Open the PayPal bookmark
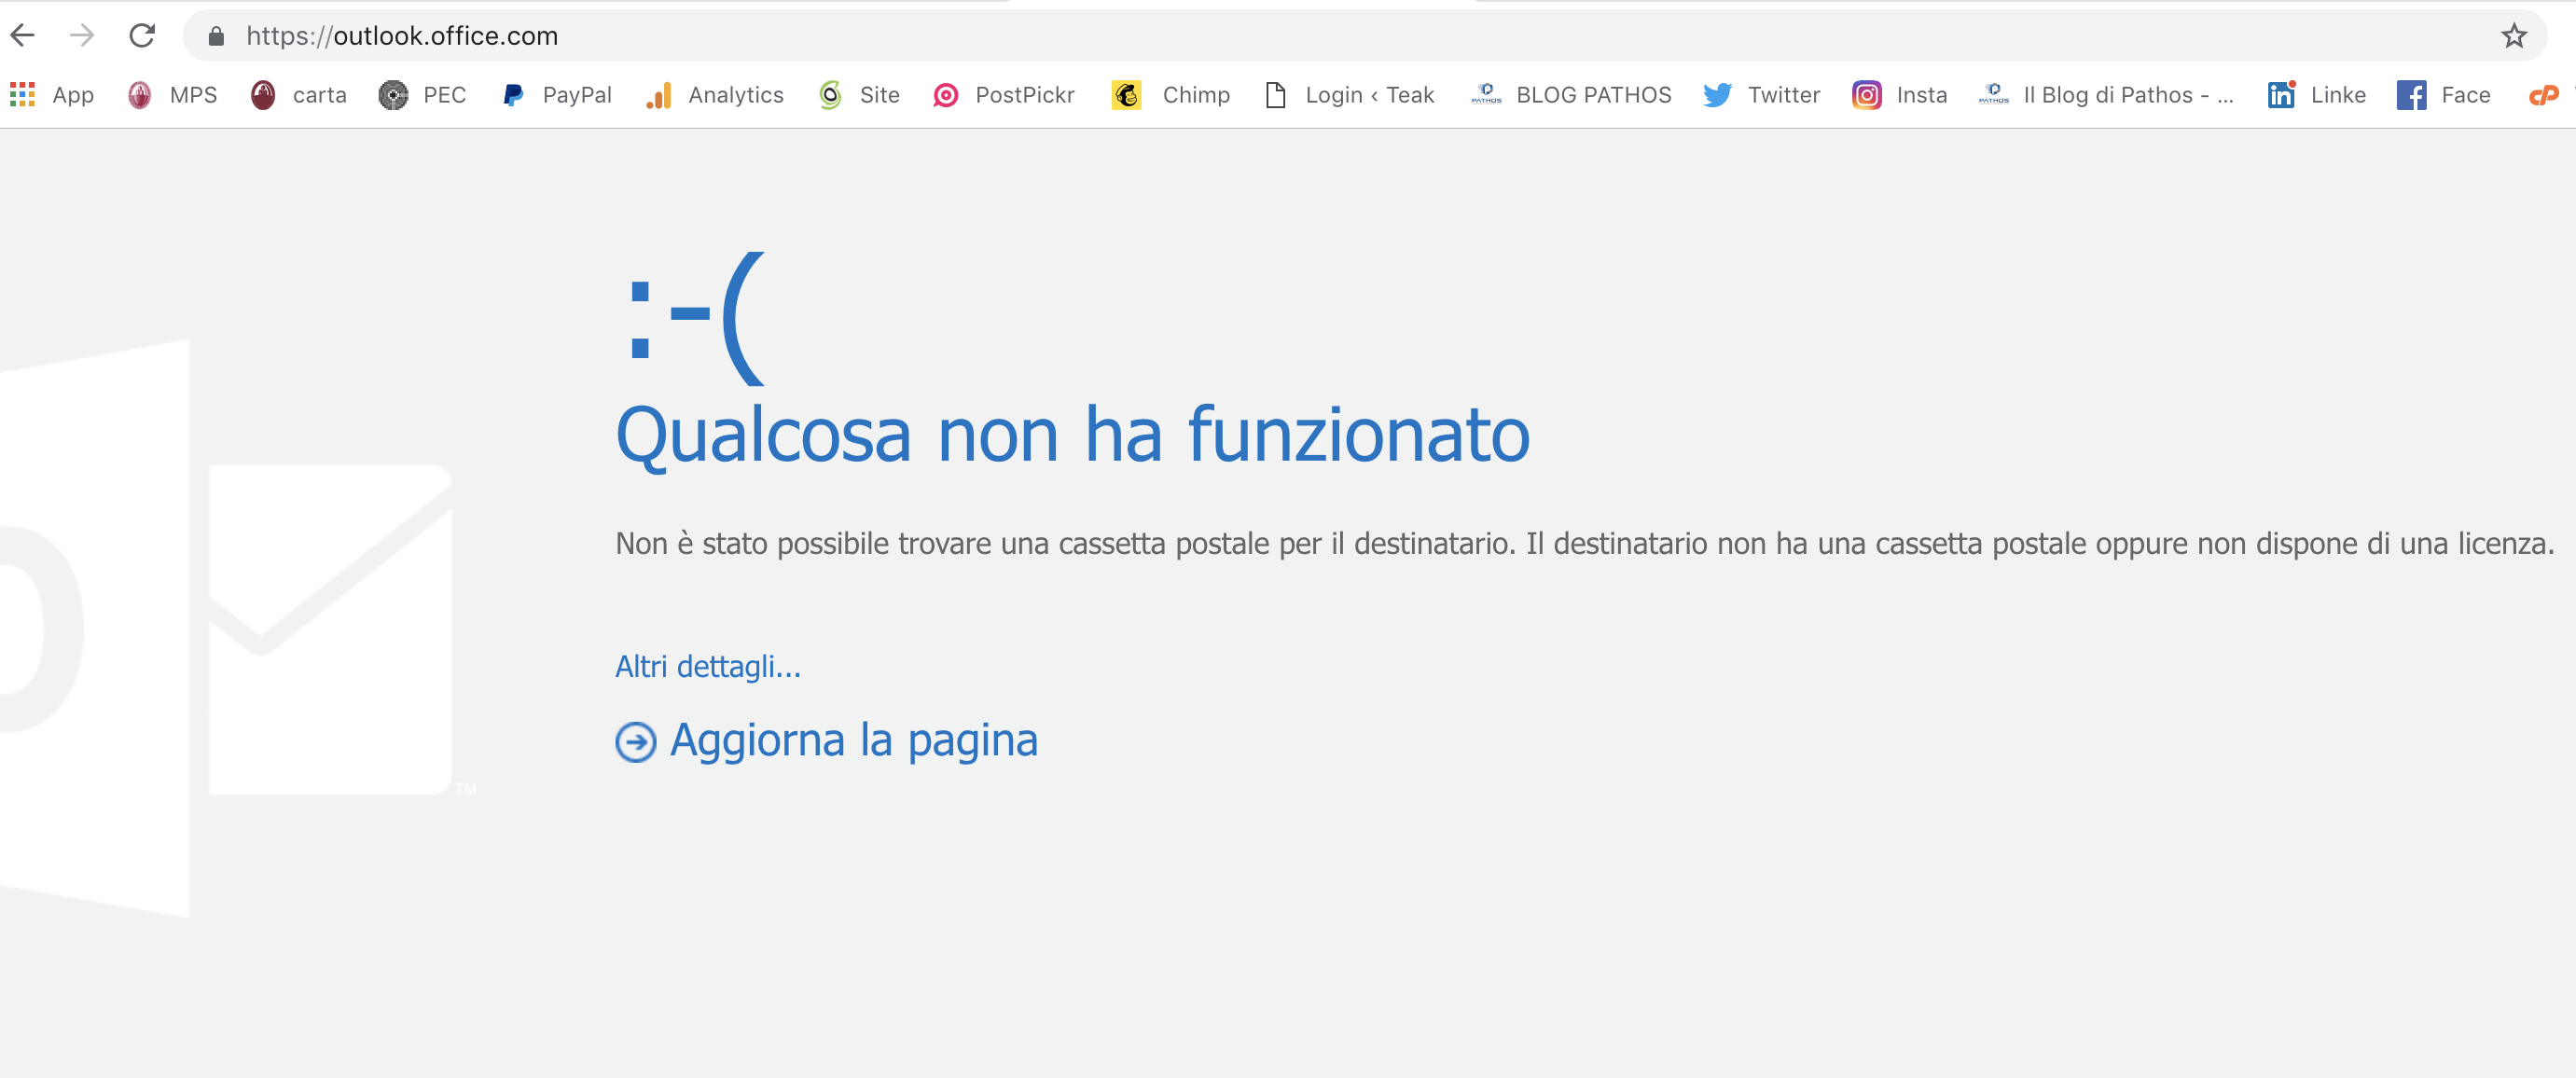This screenshot has height=1078, width=2576. [x=557, y=95]
